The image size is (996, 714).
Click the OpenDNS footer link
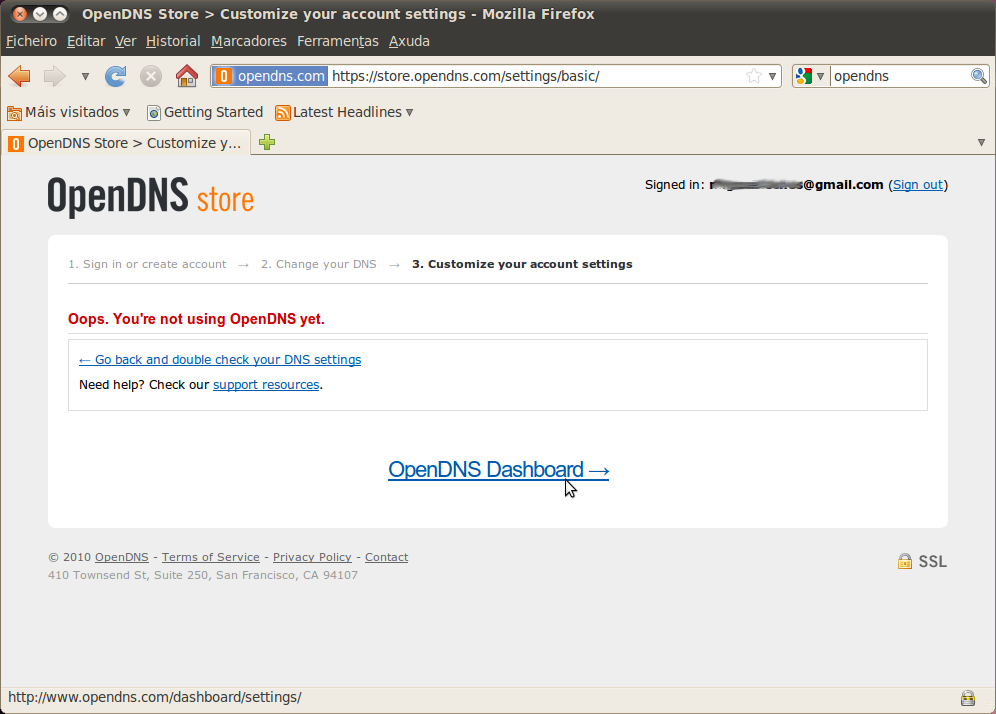(x=121, y=557)
